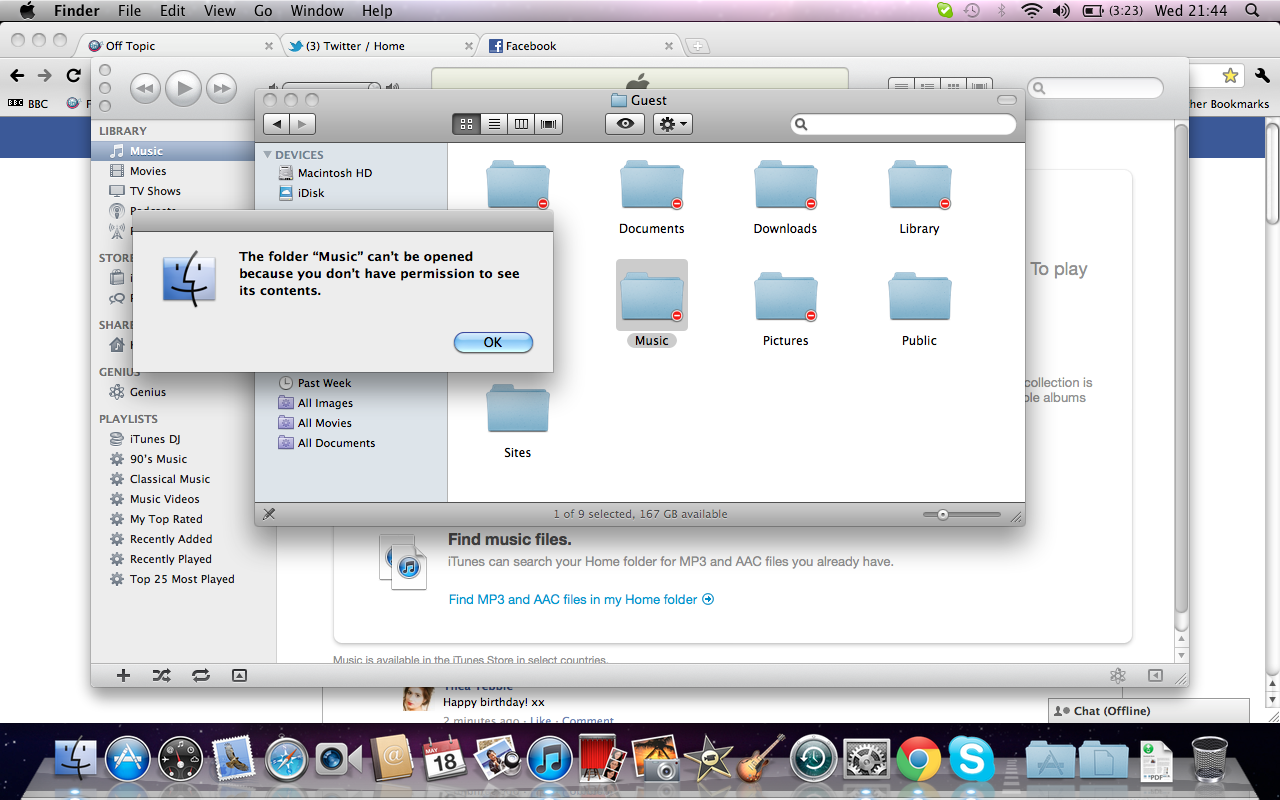This screenshot has height=800, width=1280.
Task: Open the Go menu in menu bar
Action: click(263, 11)
